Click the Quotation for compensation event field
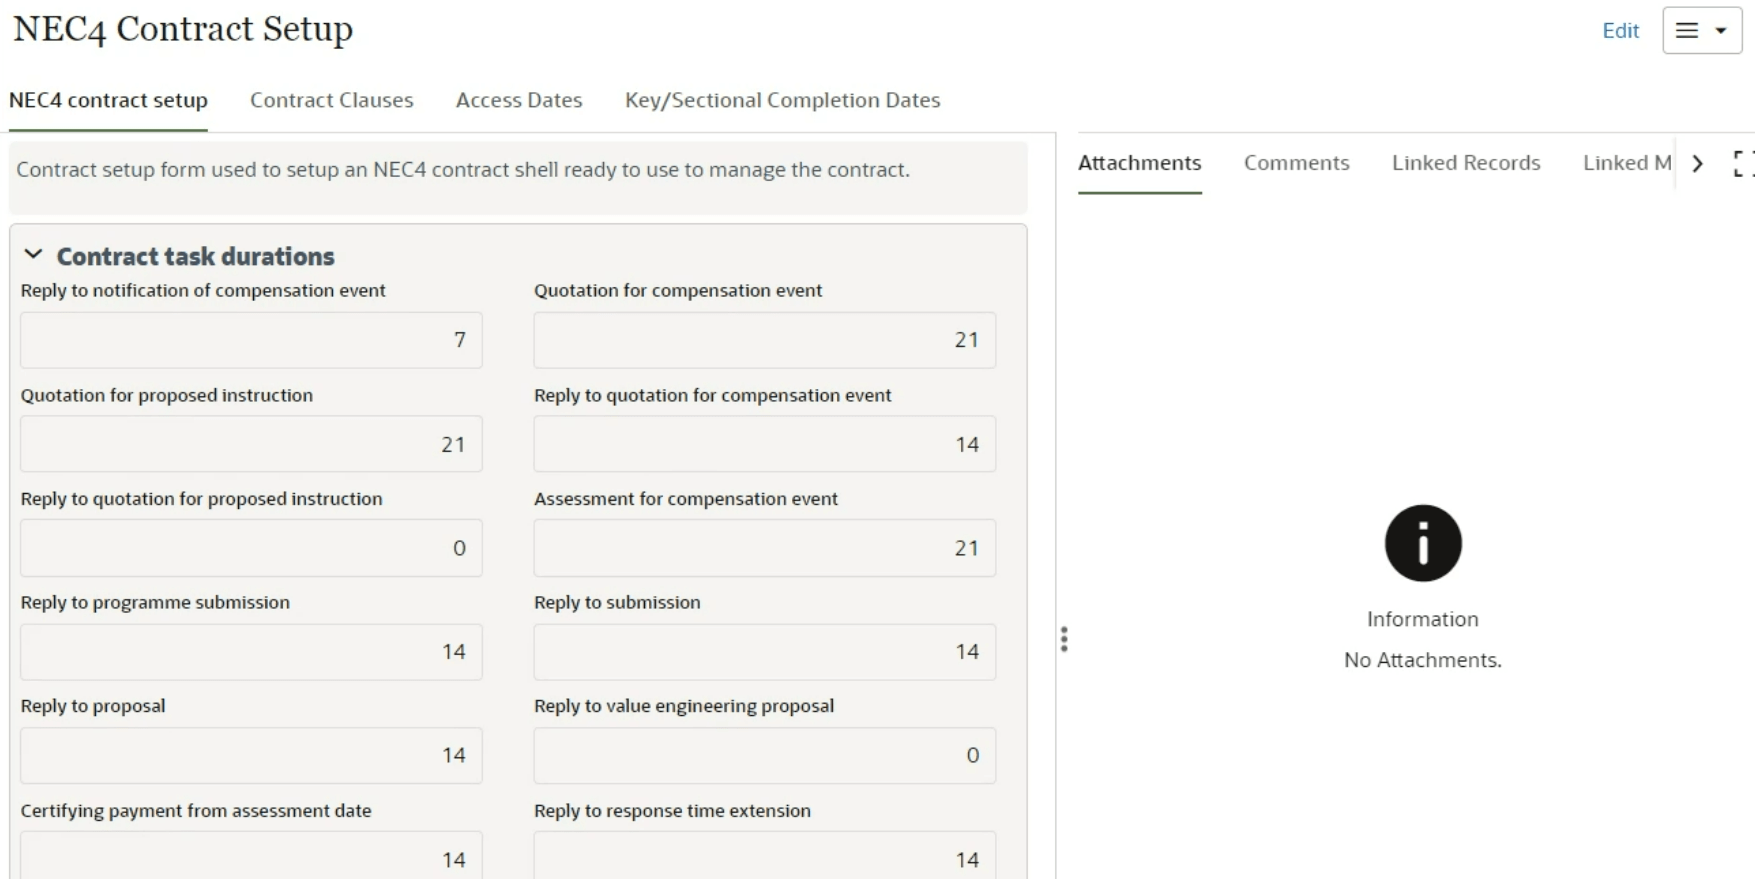This screenshot has width=1755, height=879. click(764, 340)
